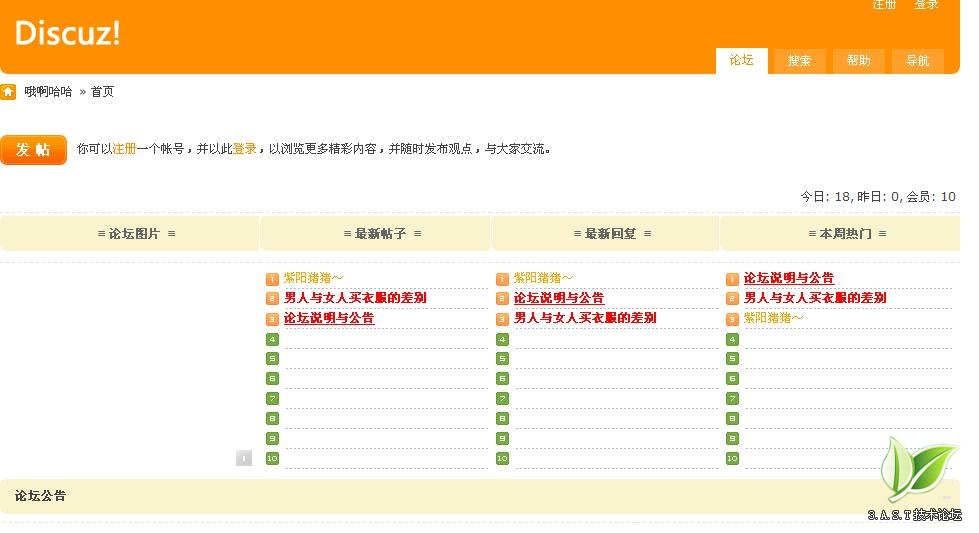This screenshot has width=979, height=533.
Task: Click the 注册 link in the top bar
Action: pos(884,5)
